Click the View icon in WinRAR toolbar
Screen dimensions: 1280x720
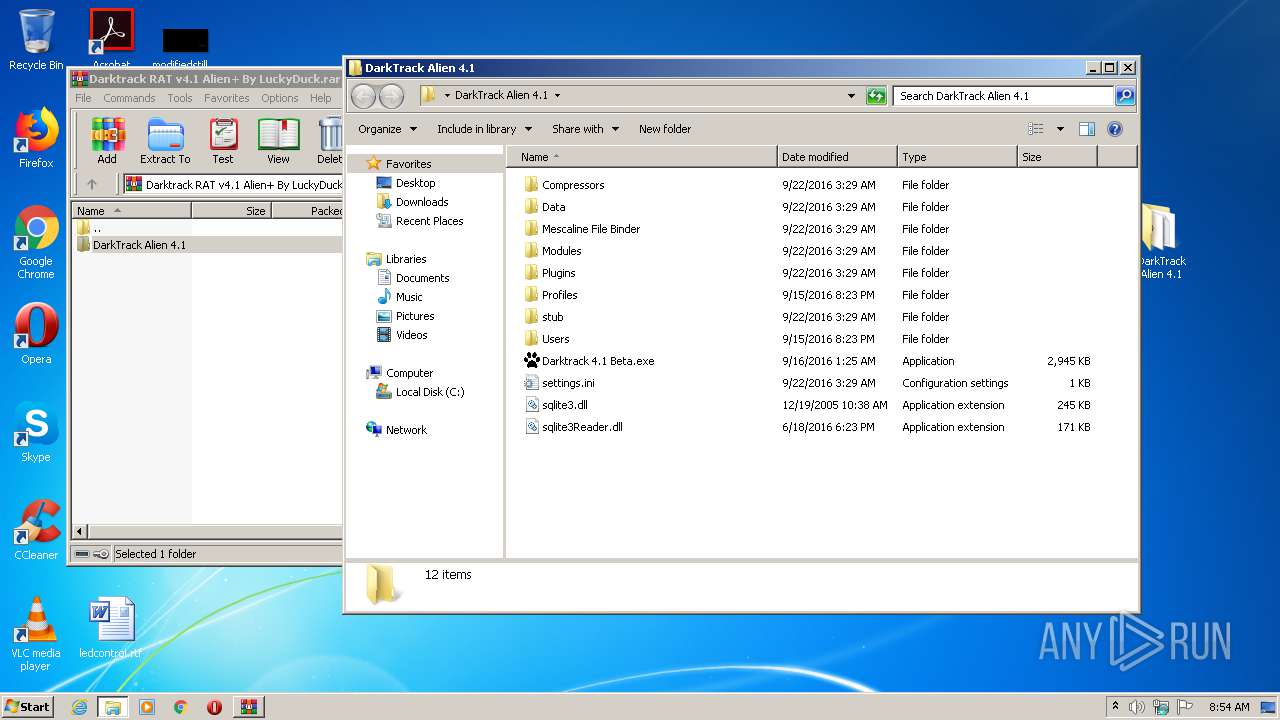click(x=278, y=140)
